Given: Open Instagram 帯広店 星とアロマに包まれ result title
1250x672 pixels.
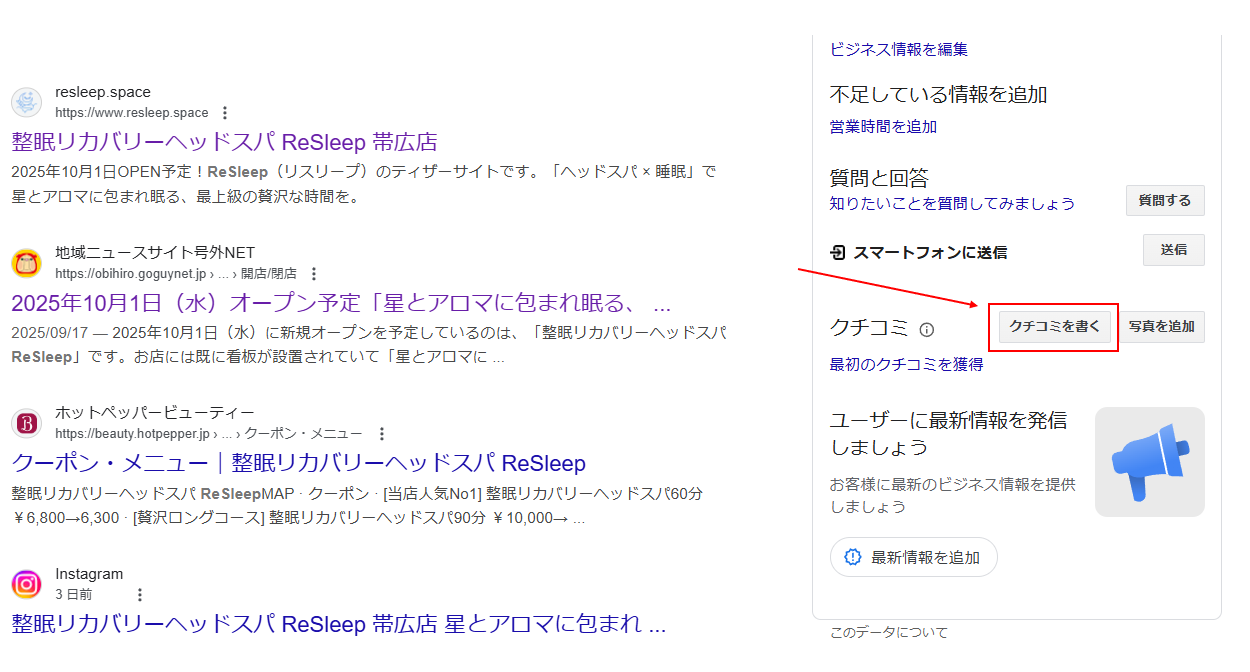Looking at the screenshot, I should tap(339, 625).
